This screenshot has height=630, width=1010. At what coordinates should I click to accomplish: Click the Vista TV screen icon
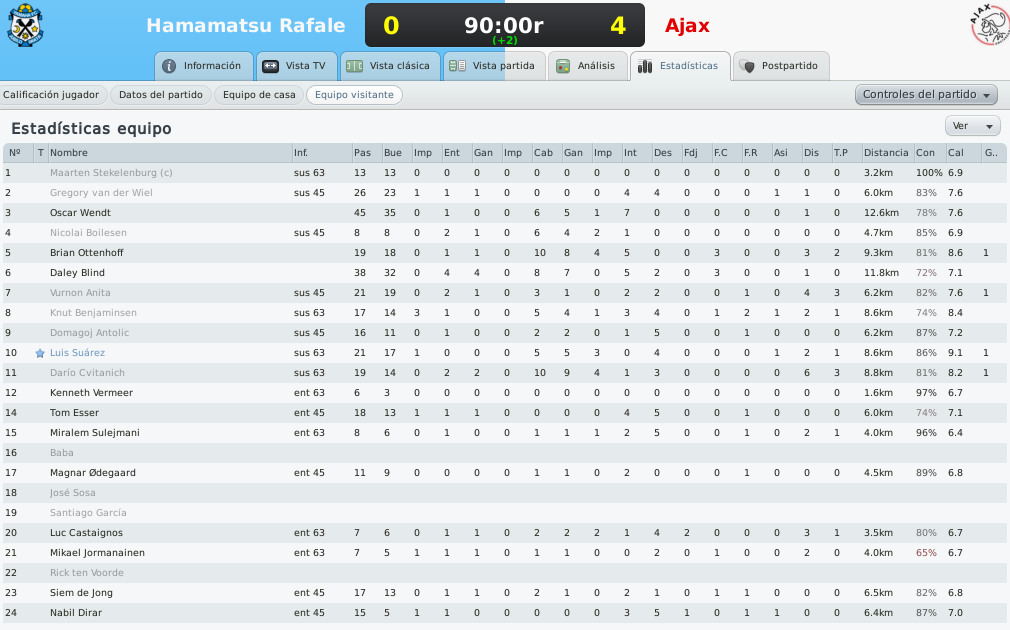(x=271, y=66)
